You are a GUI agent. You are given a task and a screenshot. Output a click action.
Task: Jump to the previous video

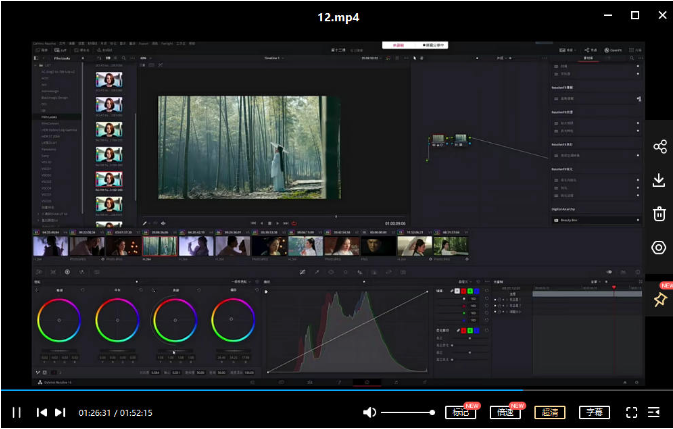tap(42, 413)
